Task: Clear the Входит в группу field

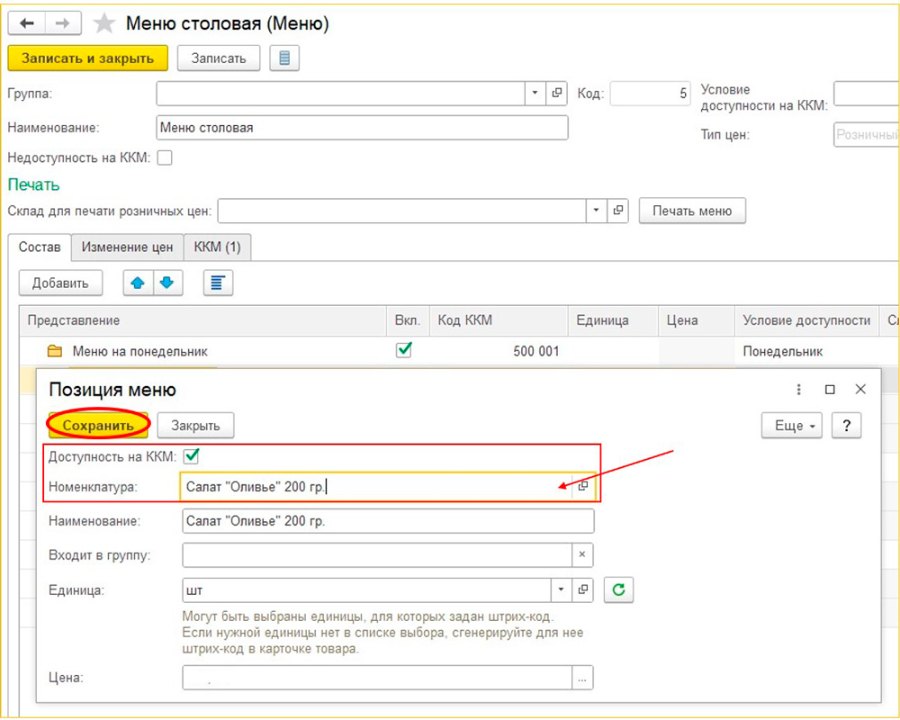Action: click(582, 555)
